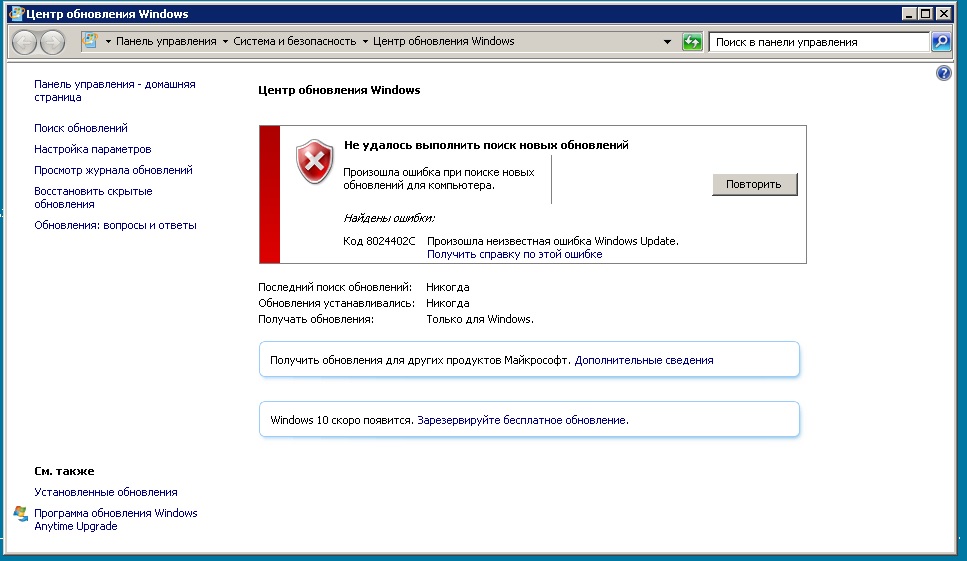Image resolution: width=967 pixels, height=561 pixels.
Task: Open the address bar history dropdown
Action: (667, 42)
